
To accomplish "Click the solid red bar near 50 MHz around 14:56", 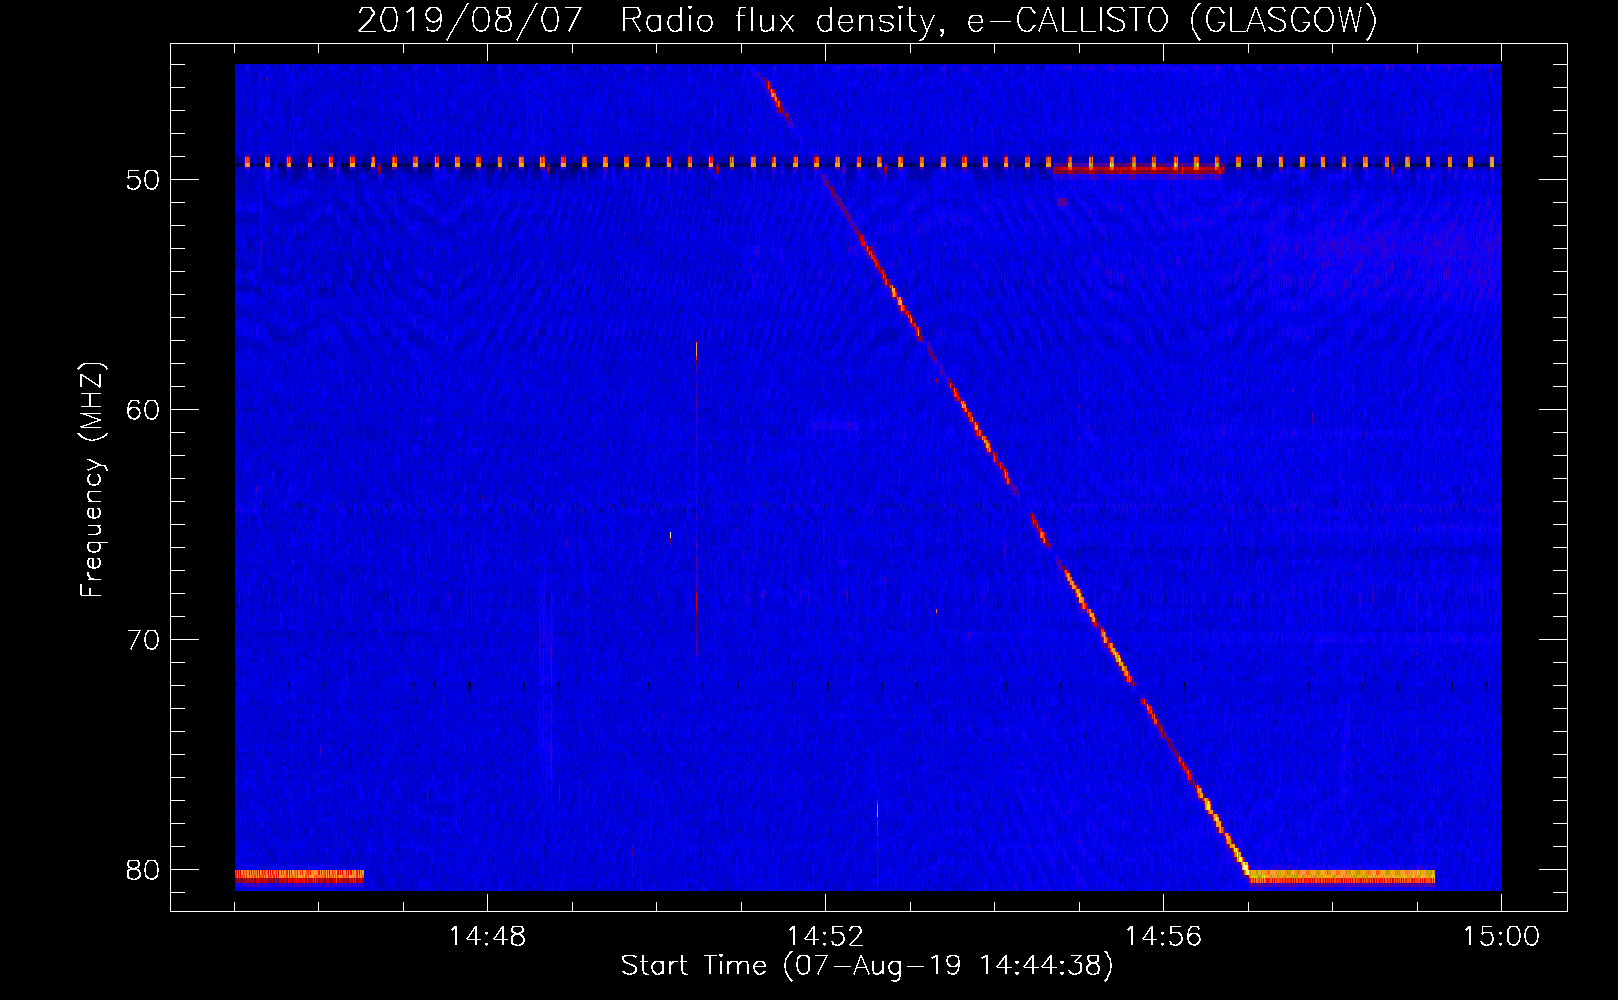I will (x=1138, y=170).
